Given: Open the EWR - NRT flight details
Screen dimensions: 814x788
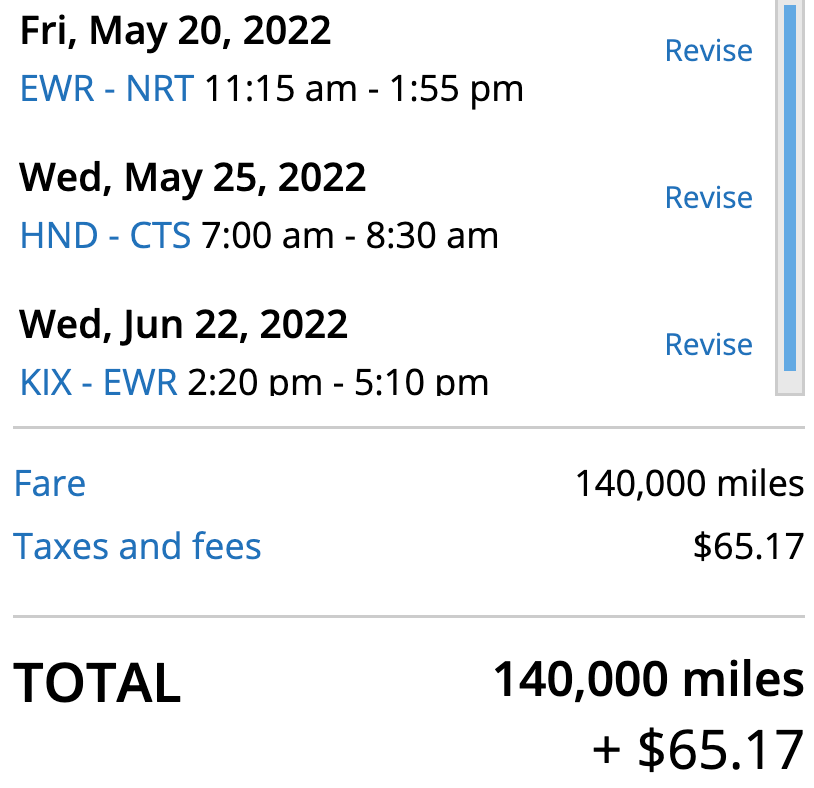Looking at the screenshot, I should (105, 88).
